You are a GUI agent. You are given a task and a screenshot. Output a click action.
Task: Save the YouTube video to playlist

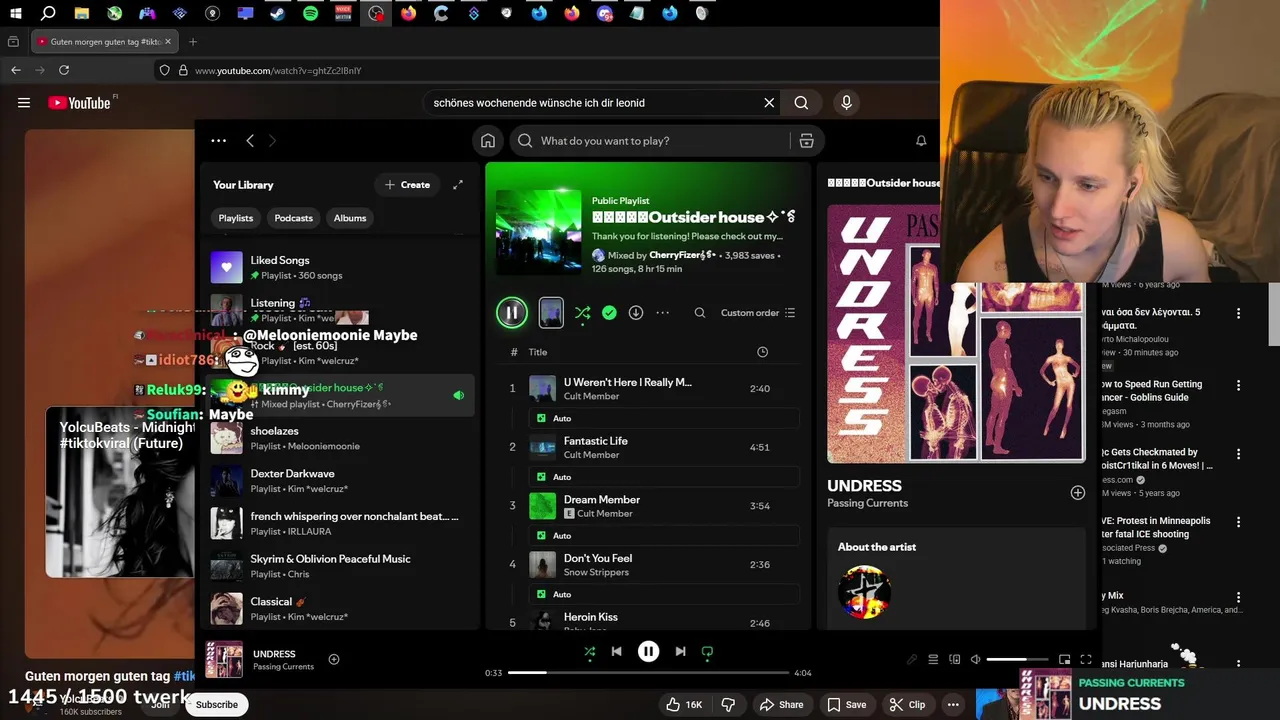(846, 704)
